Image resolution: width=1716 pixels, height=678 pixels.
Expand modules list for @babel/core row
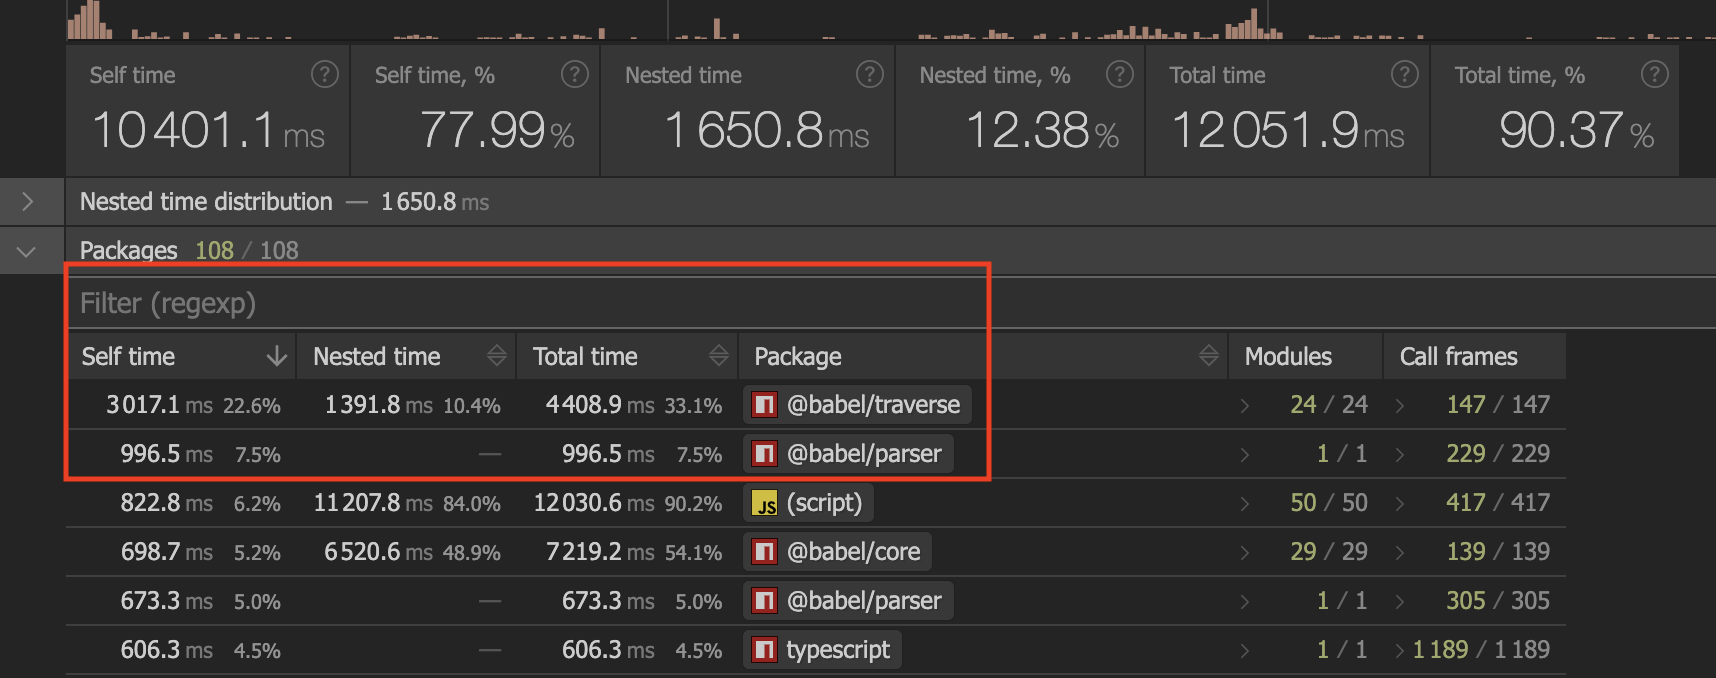tap(1245, 552)
